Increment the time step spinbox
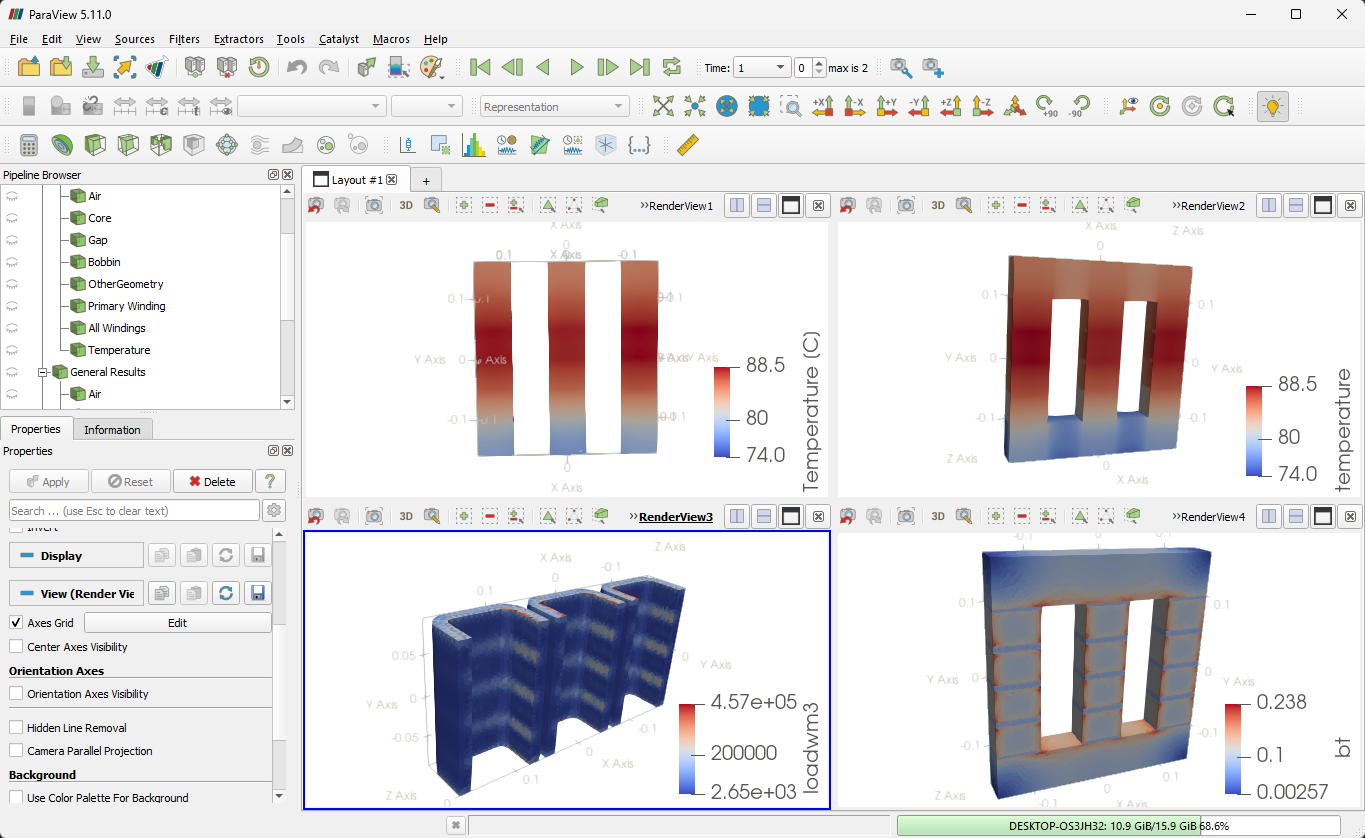 (820, 63)
